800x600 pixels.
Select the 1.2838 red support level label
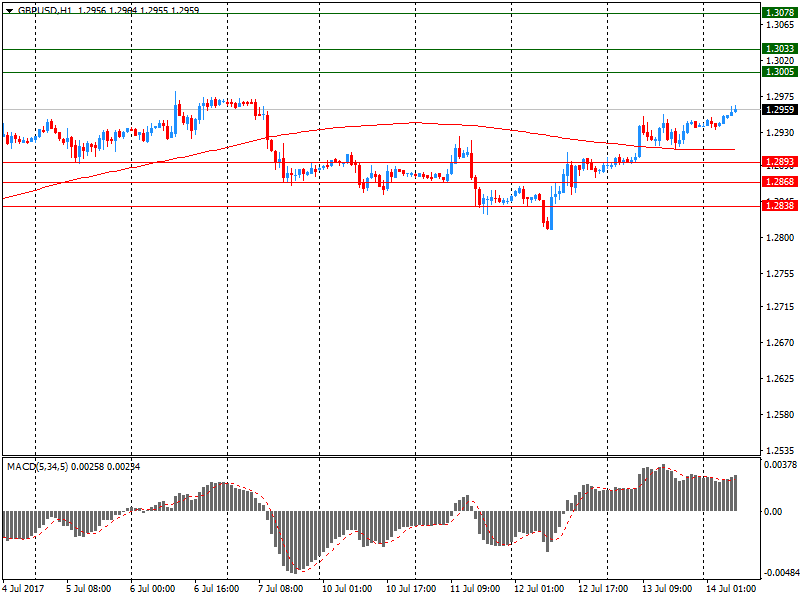coord(779,206)
